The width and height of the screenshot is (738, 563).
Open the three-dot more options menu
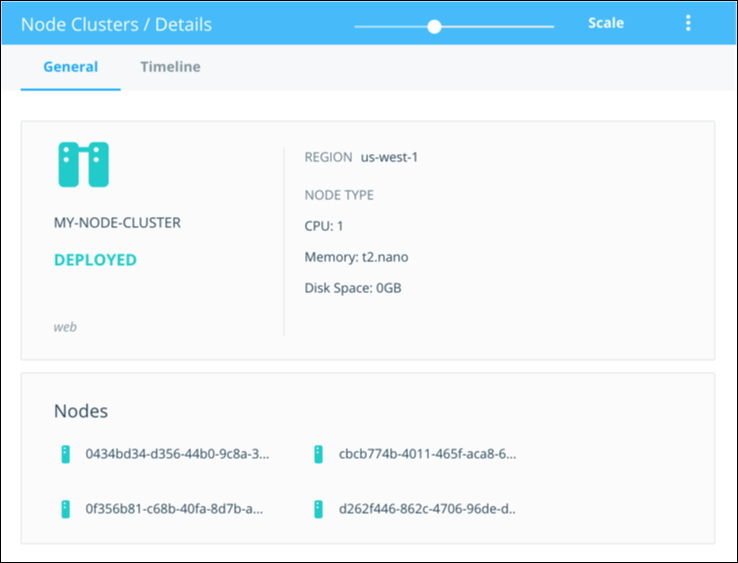coord(687,23)
